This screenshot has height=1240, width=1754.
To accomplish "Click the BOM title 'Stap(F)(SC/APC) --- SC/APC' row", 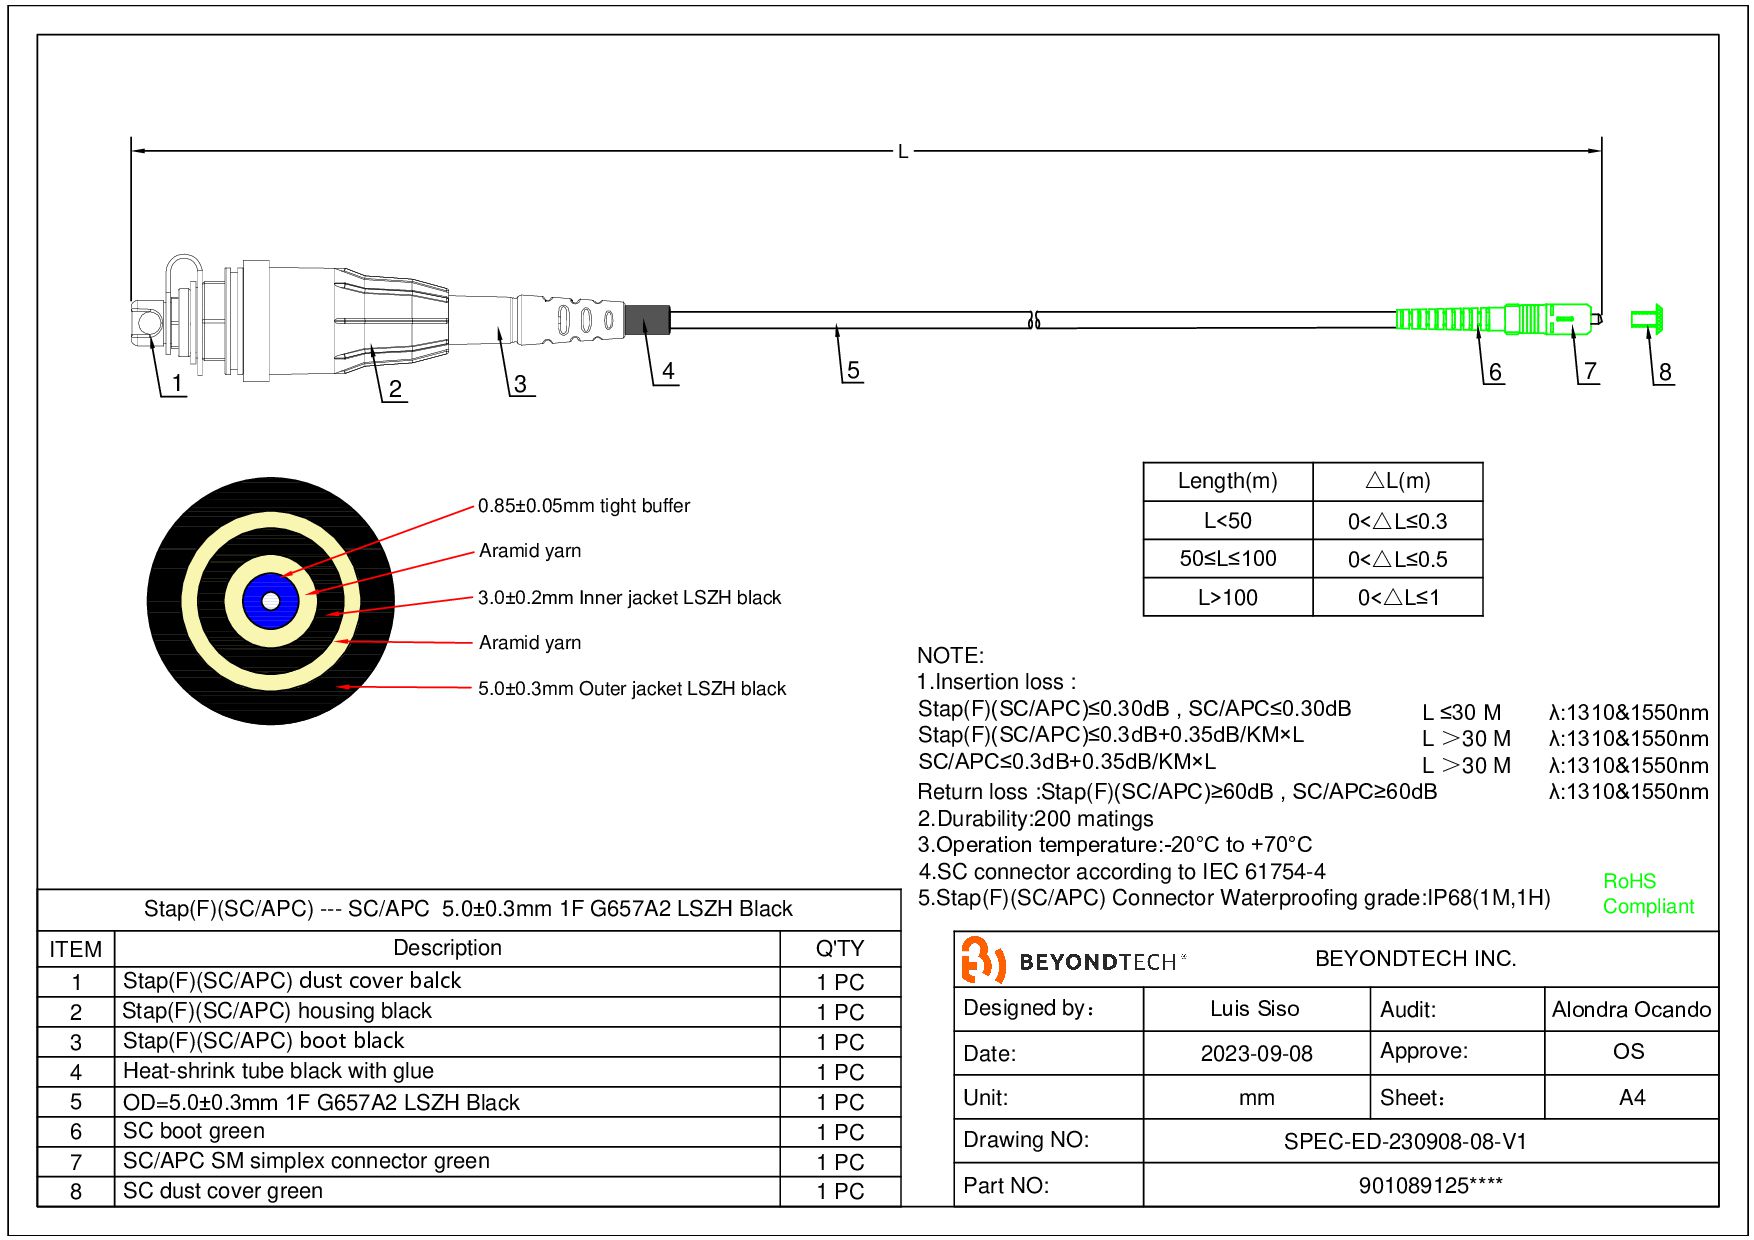I will pyautogui.click(x=468, y=909).
